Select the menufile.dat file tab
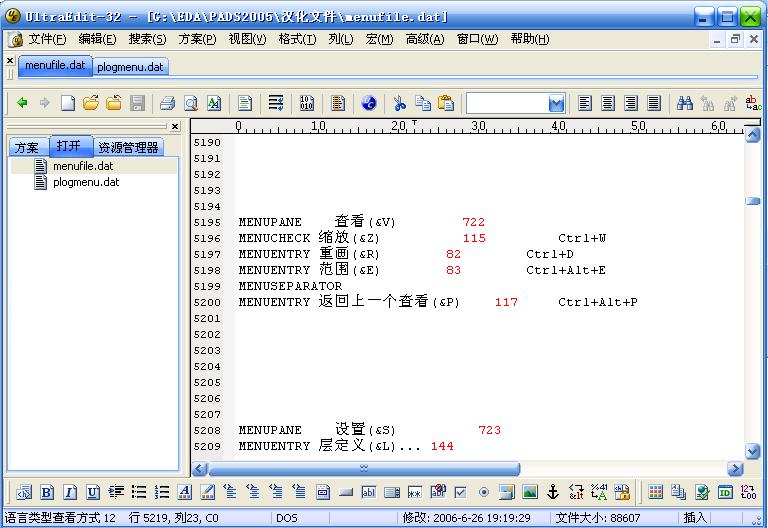 tap(55, 65)
